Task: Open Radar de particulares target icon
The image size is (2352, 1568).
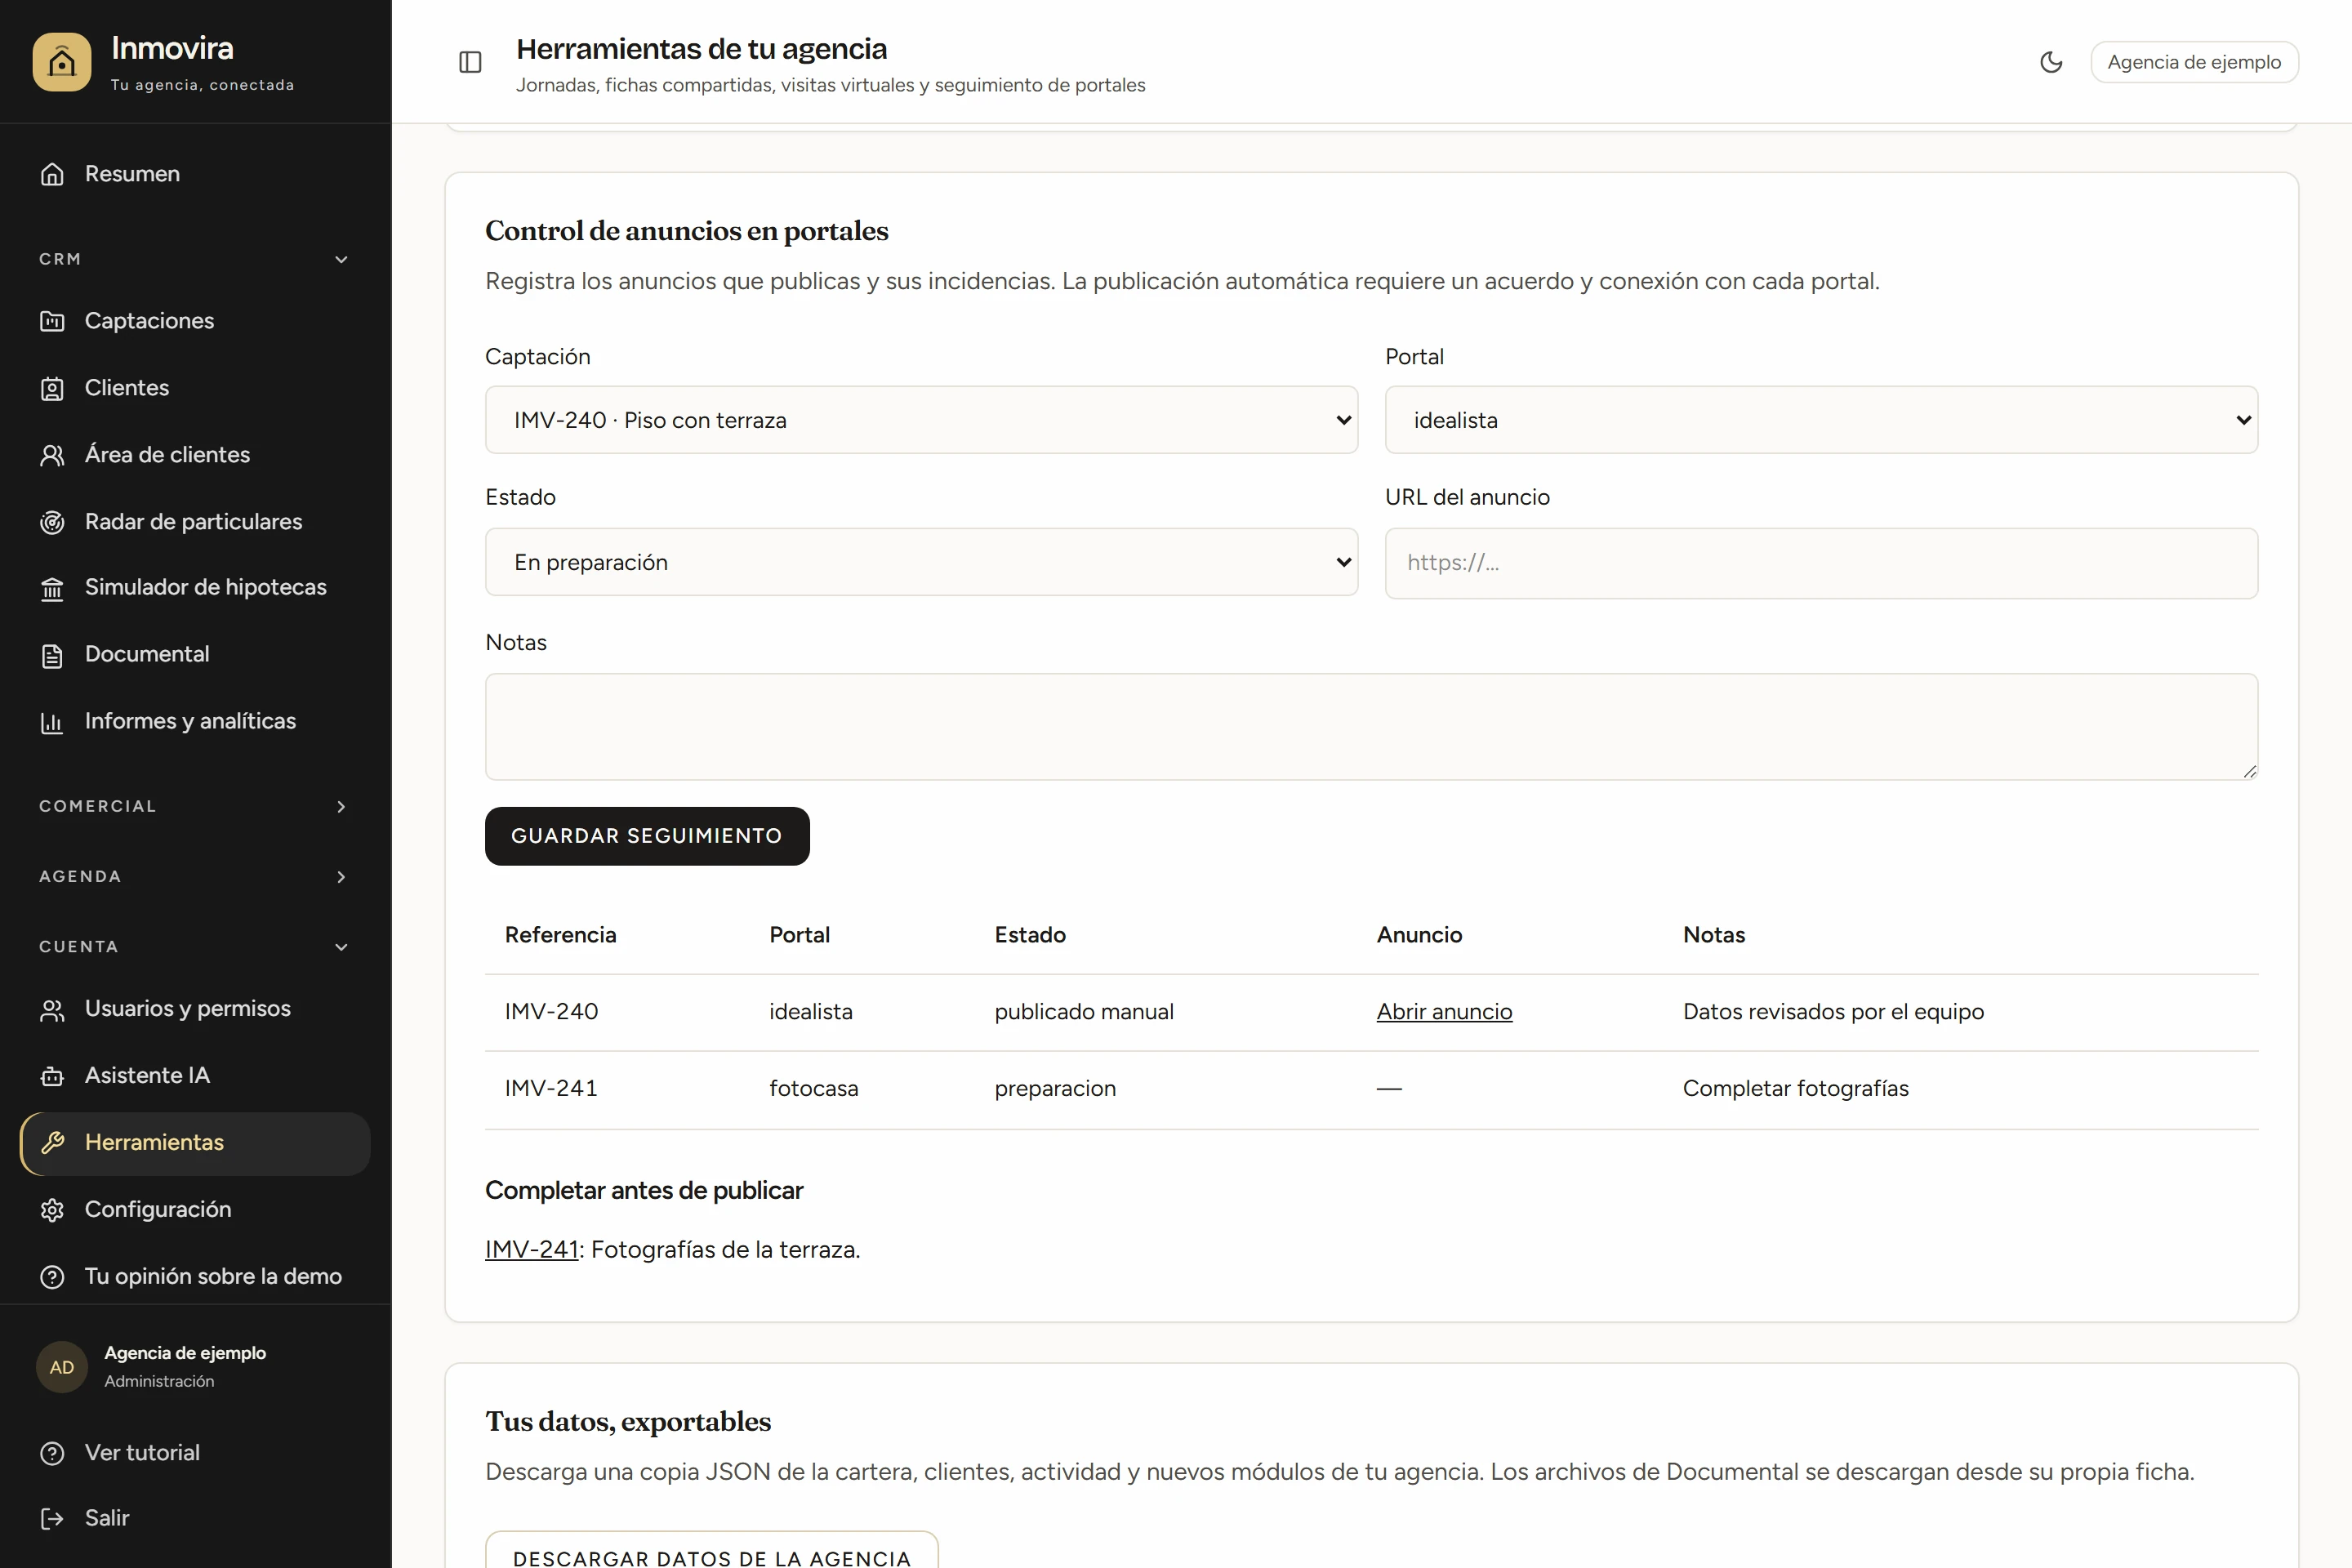Action: pyautogui.click(x=52, y=522)
